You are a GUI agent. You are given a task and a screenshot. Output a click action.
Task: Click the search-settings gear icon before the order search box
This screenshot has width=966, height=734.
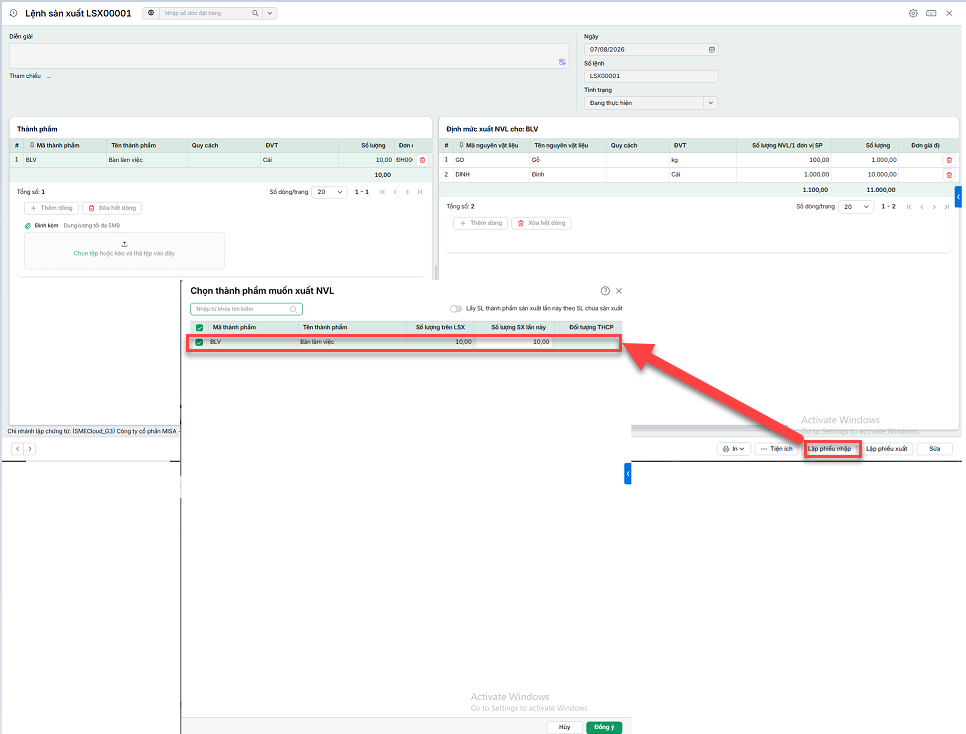click(151, 13)
